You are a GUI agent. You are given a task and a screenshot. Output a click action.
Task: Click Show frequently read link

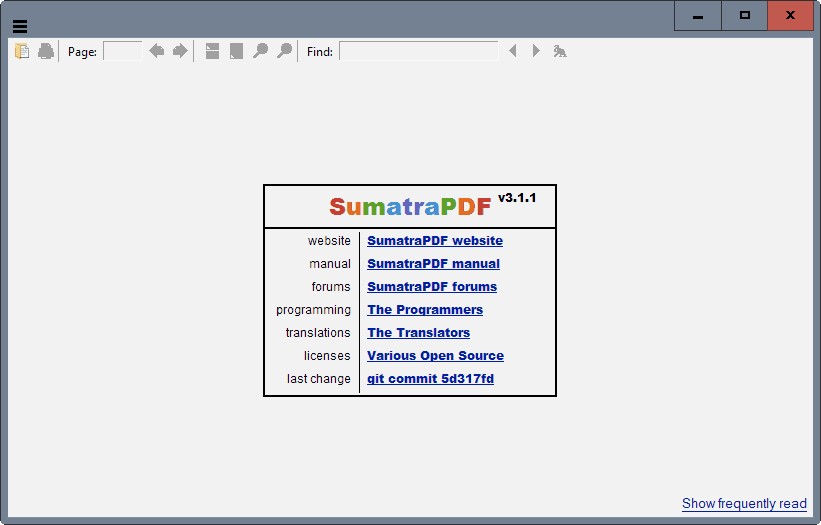(744, 504)
